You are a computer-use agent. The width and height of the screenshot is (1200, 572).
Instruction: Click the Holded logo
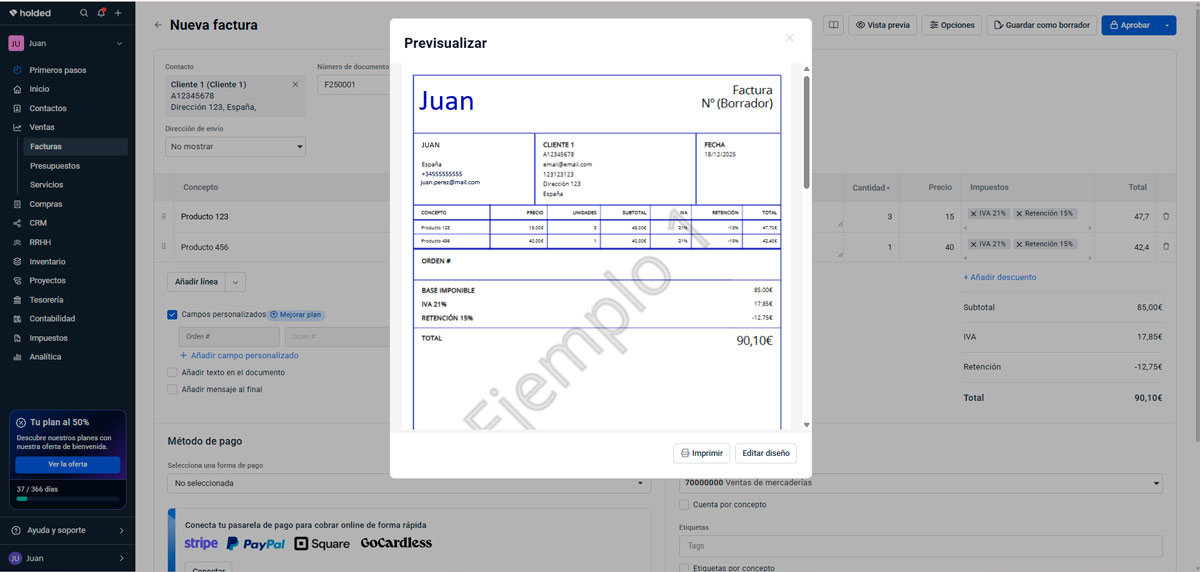coord(30,13)
